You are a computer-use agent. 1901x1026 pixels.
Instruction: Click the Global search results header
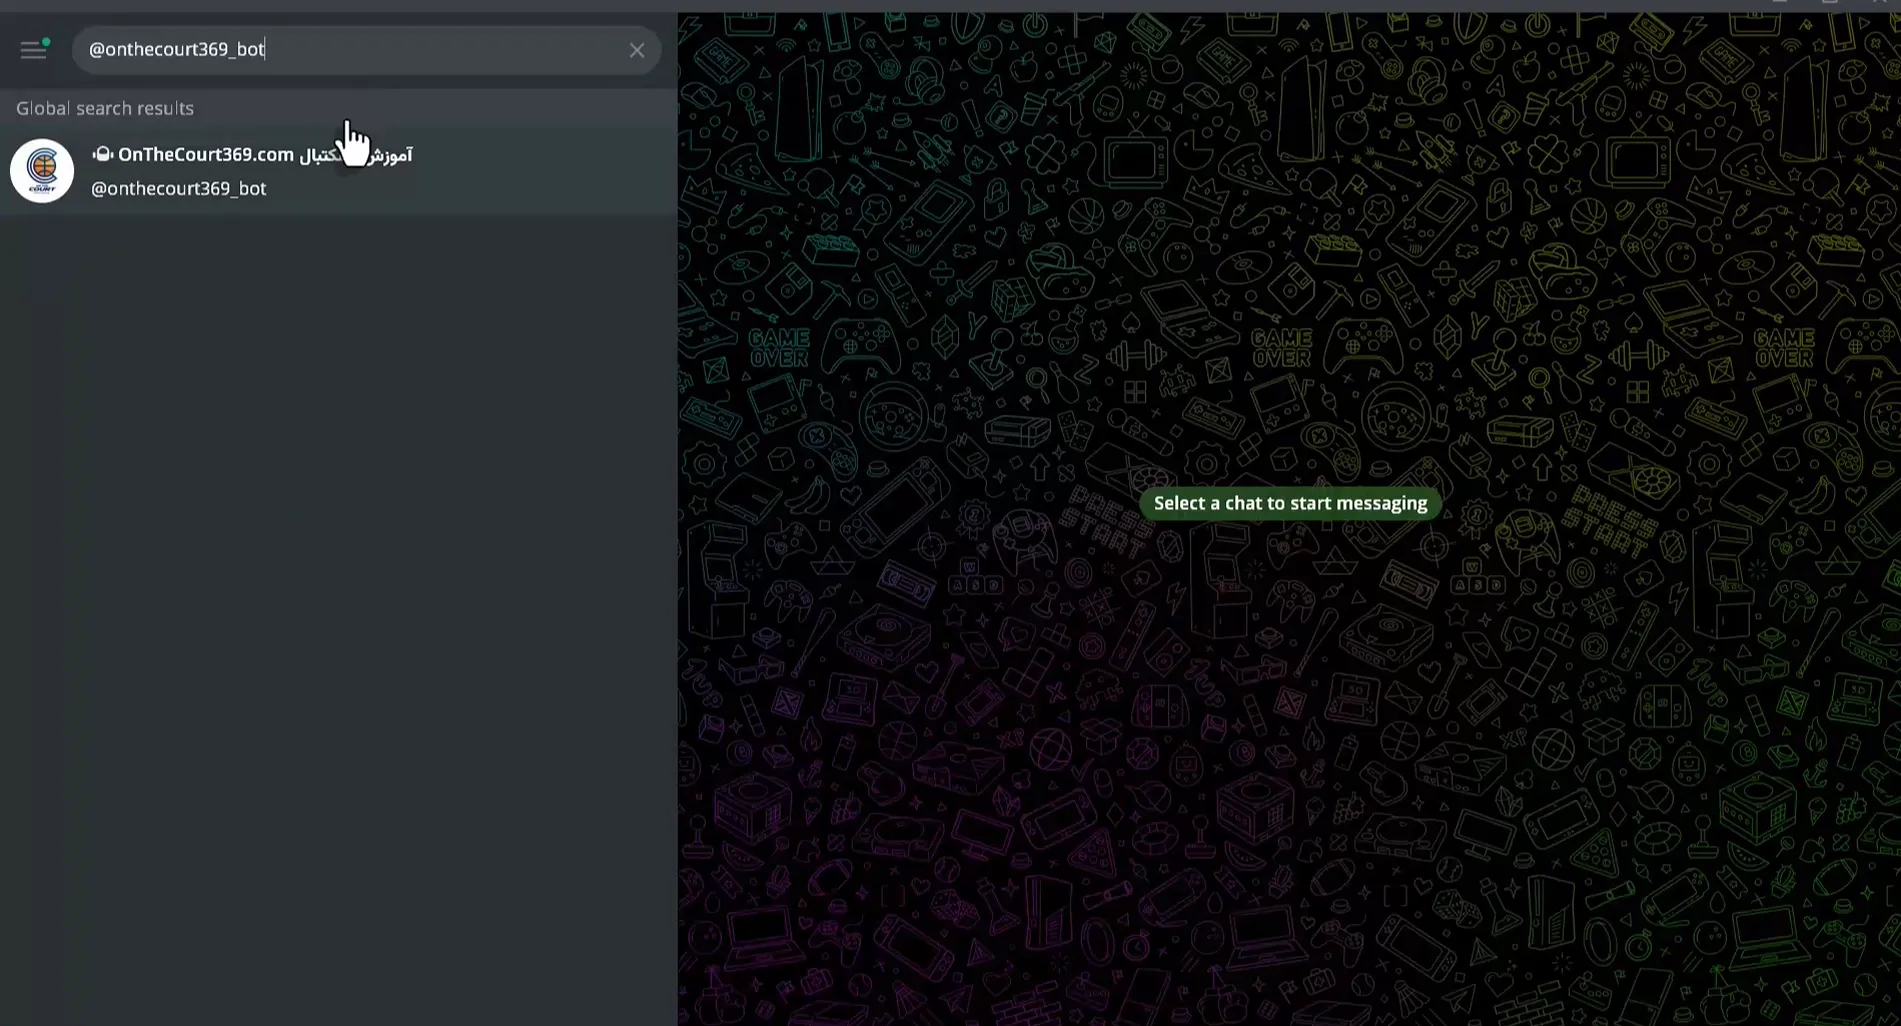[x=105, y=108]
